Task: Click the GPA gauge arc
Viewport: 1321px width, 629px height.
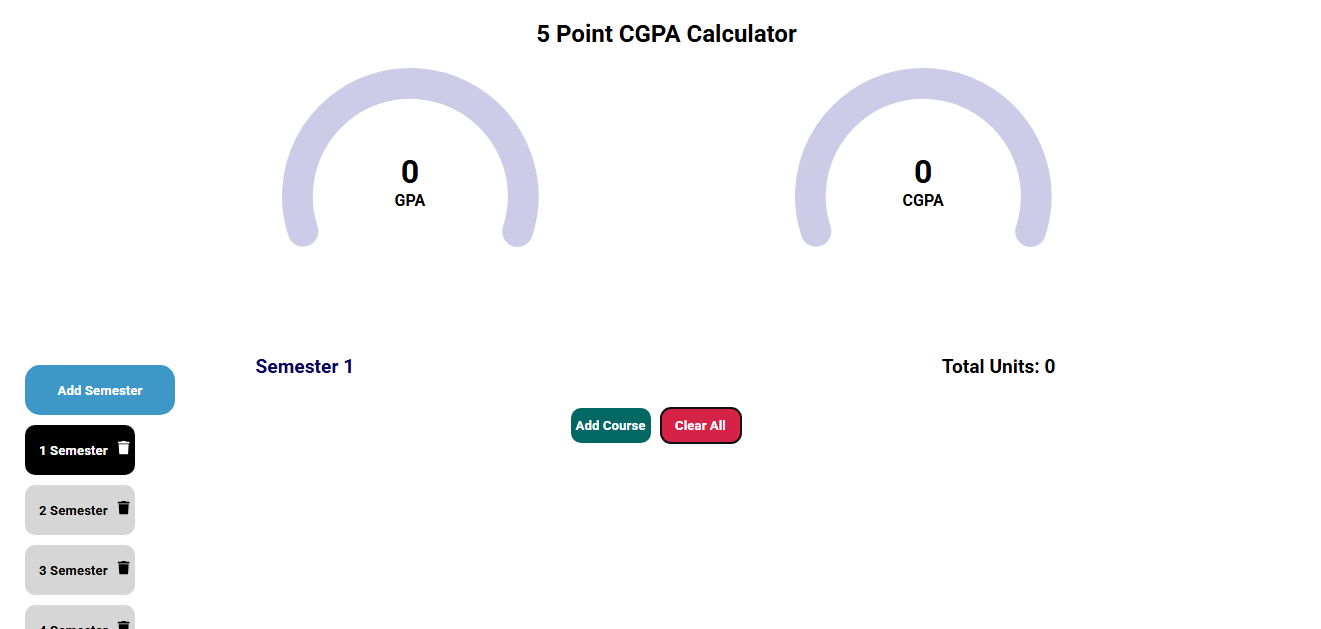Action: point(410,84)
